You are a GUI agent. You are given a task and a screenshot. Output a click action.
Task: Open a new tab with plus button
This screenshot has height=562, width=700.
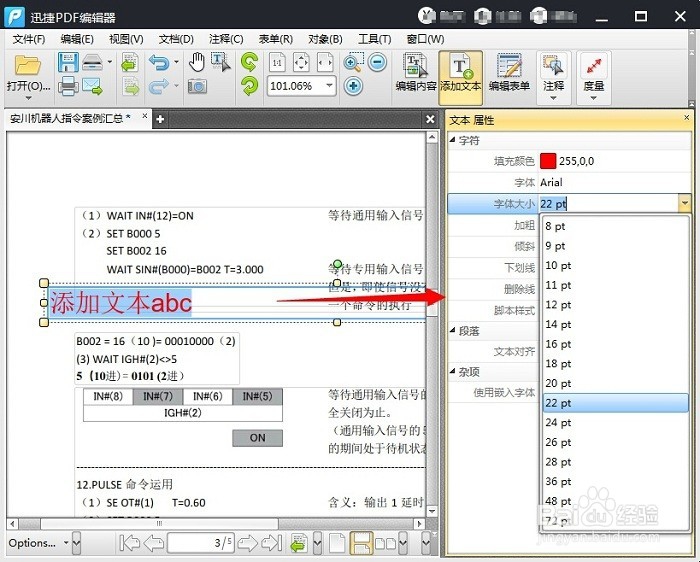pos(160,119)
